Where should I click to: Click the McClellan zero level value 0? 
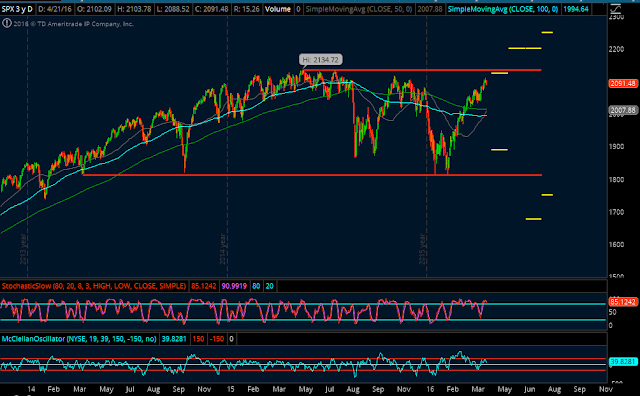click(x=231, y=339)
